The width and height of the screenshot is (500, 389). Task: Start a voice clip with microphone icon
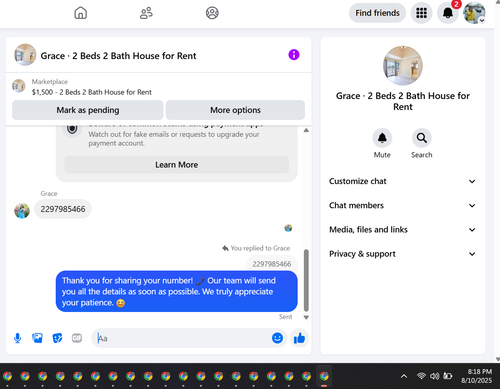[x=18, y=338]
